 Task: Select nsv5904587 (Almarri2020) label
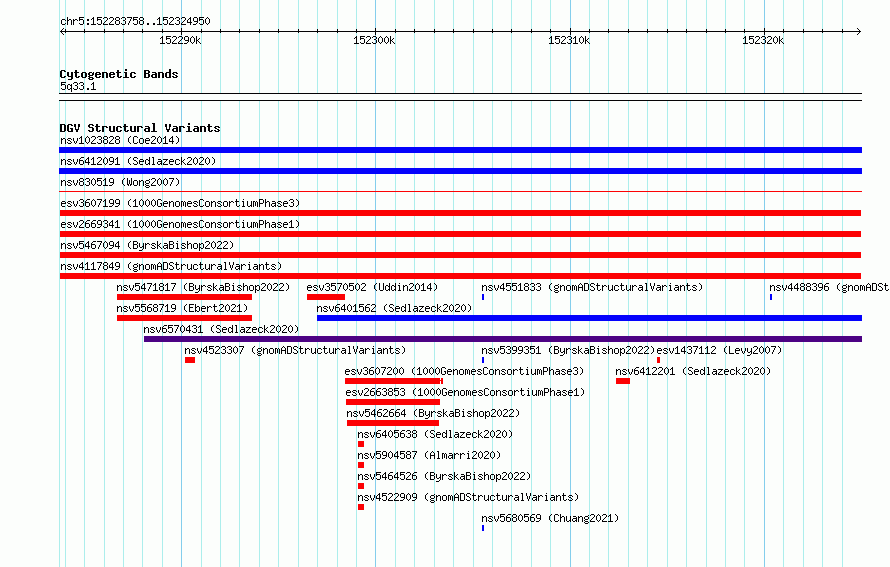click(429, 455)
